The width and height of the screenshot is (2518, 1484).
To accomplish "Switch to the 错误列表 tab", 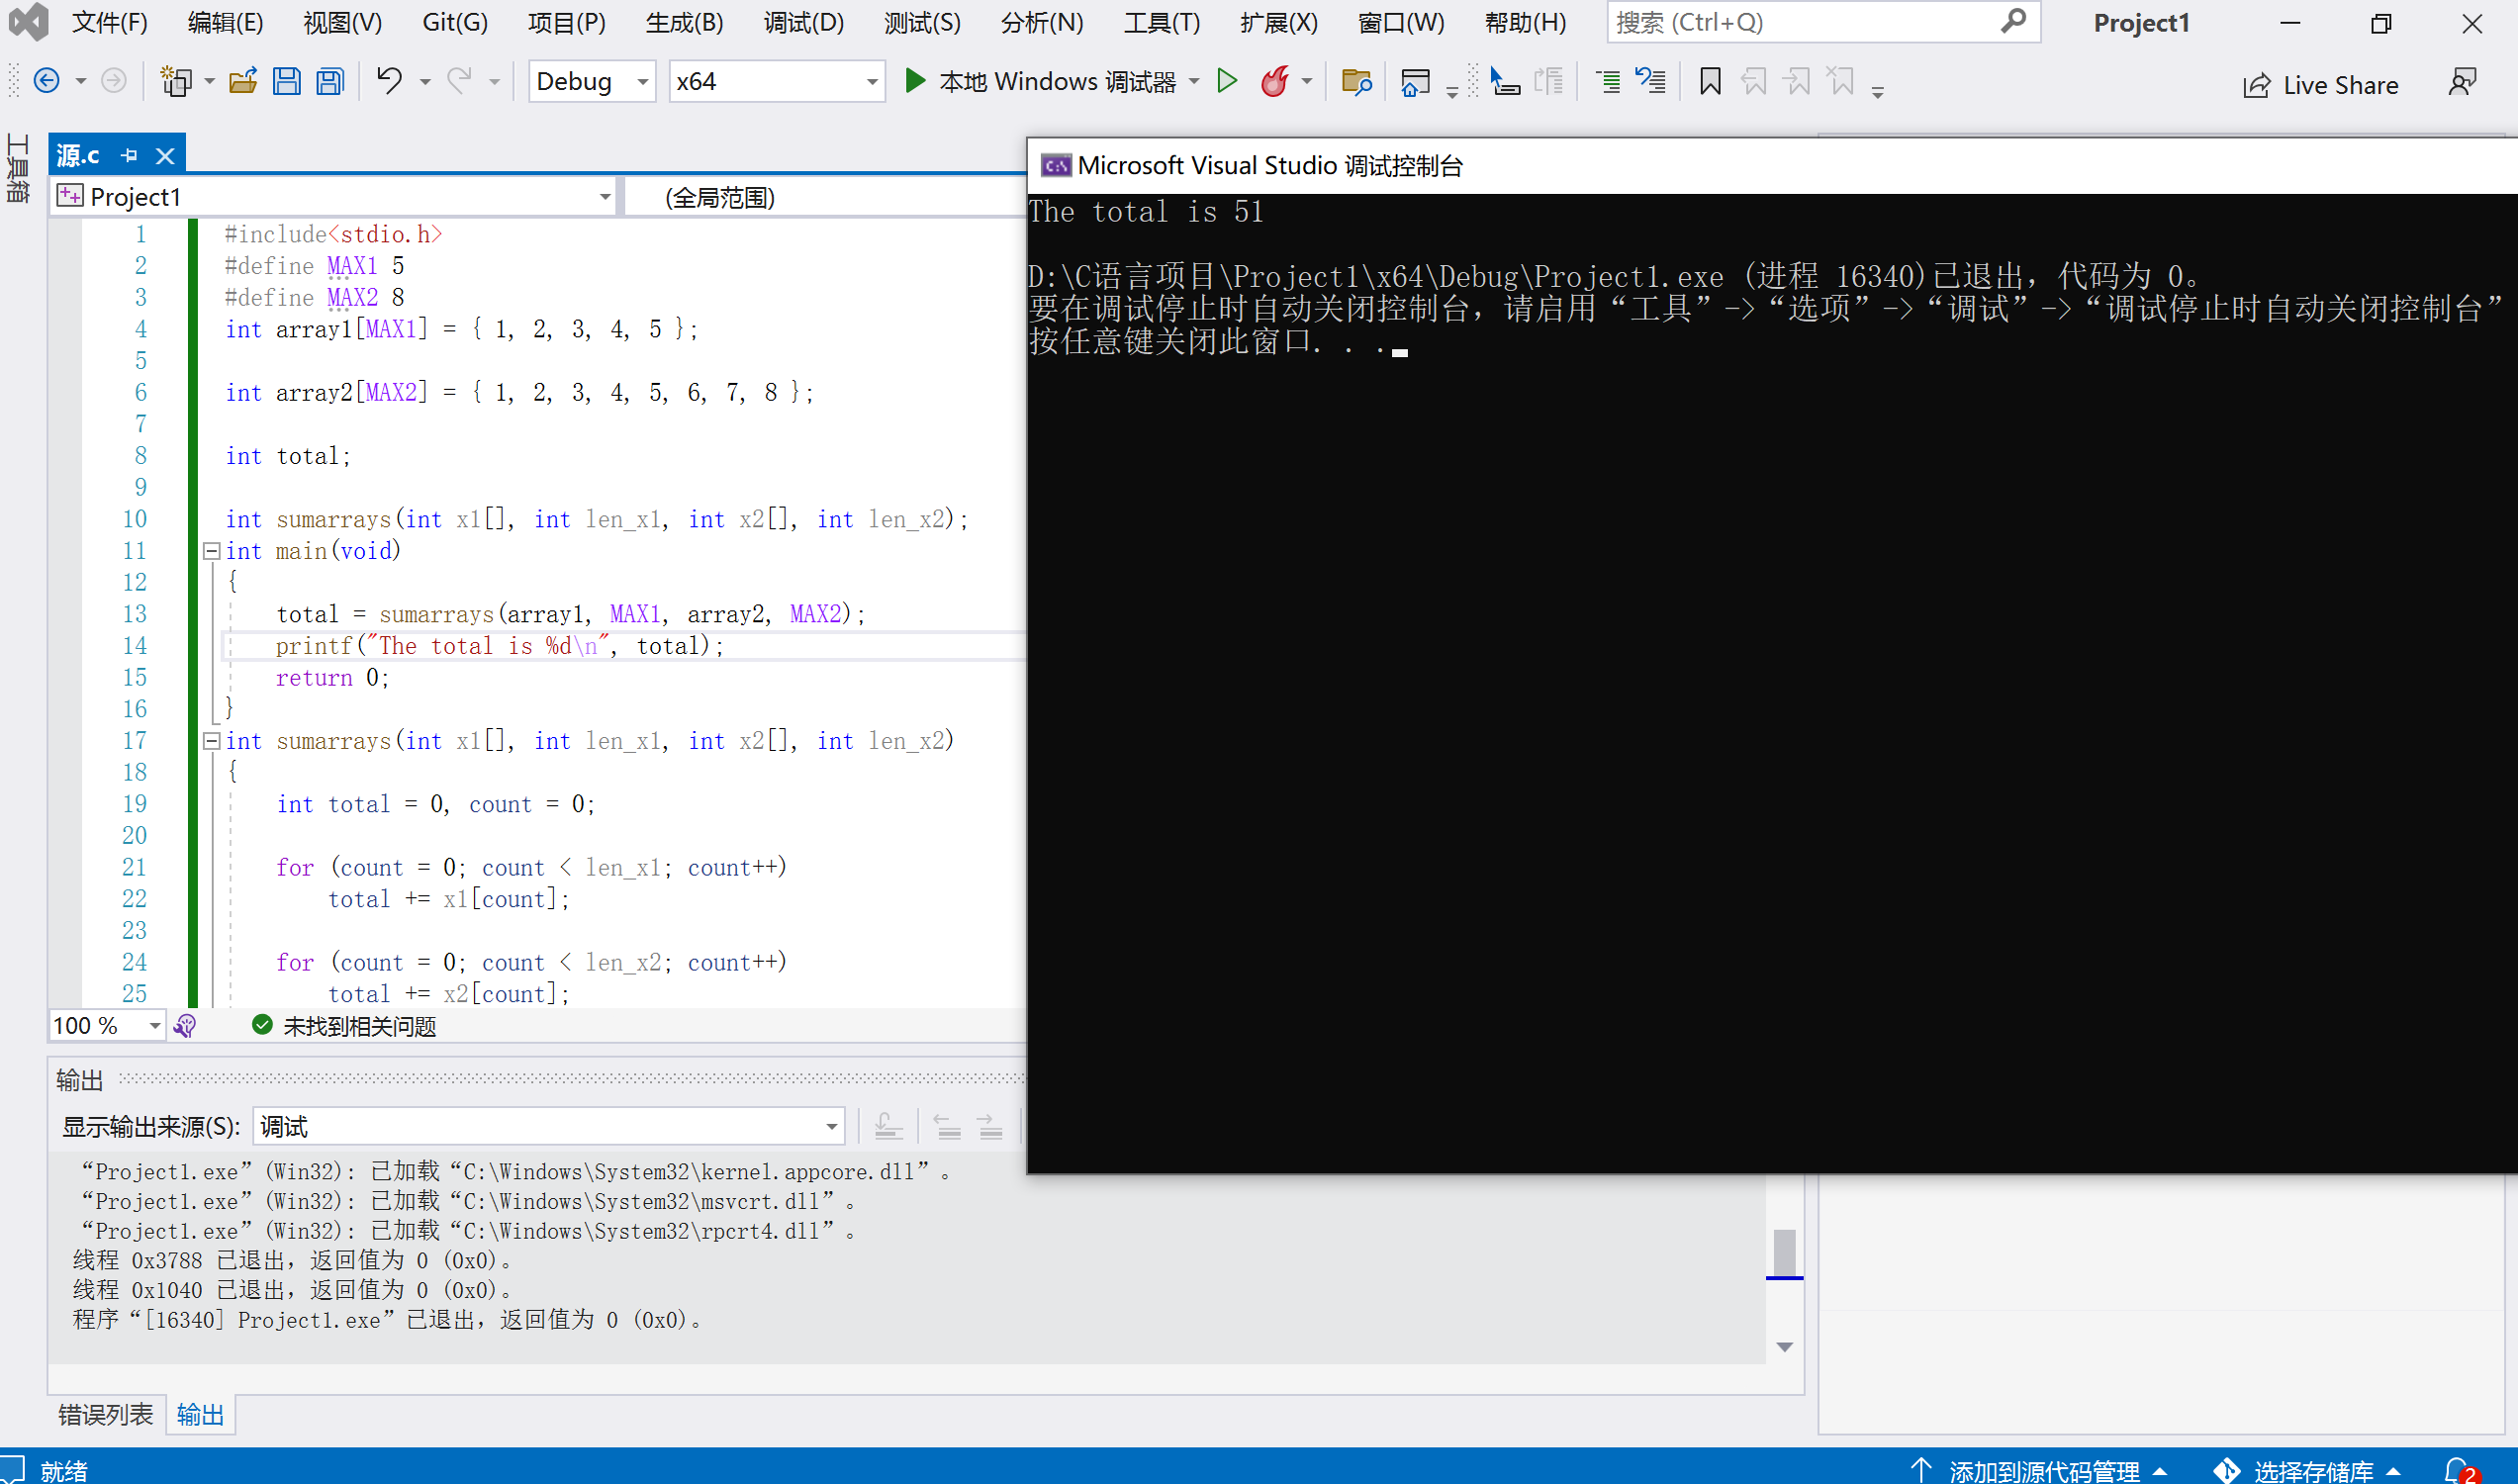I will [106, 1415].
